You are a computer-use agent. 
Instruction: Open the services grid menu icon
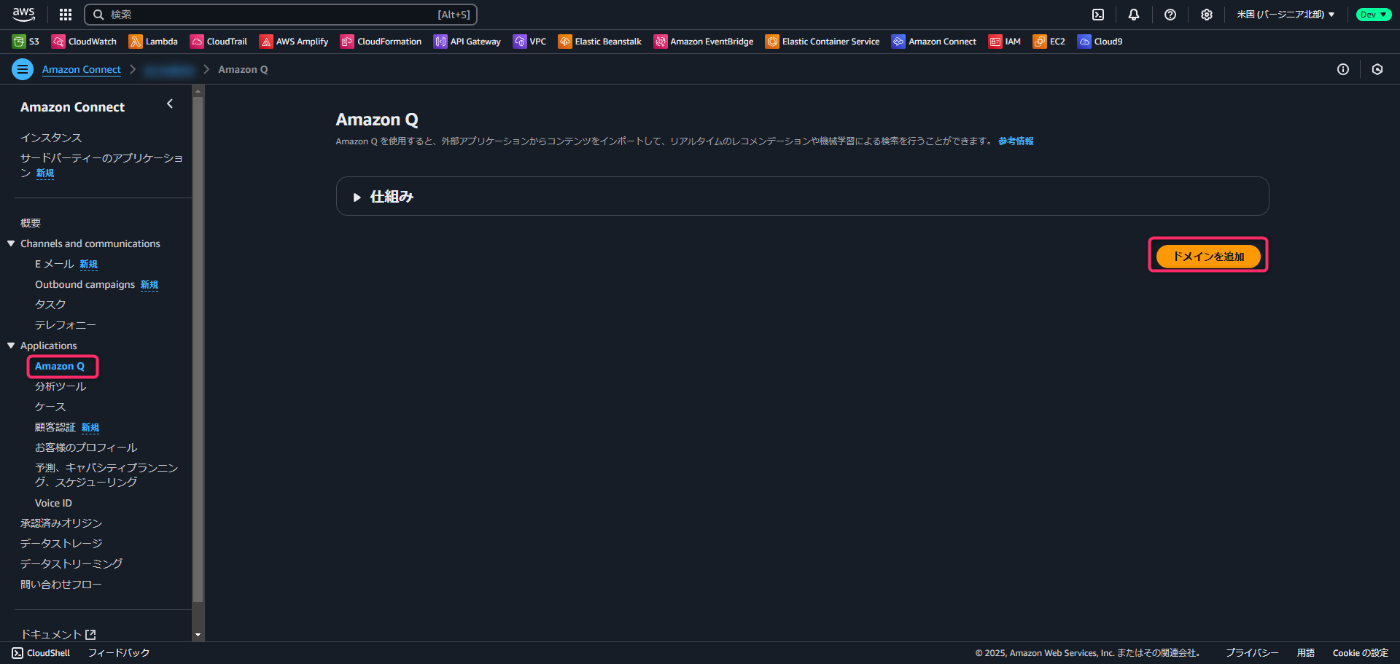[x=66, y=14]
